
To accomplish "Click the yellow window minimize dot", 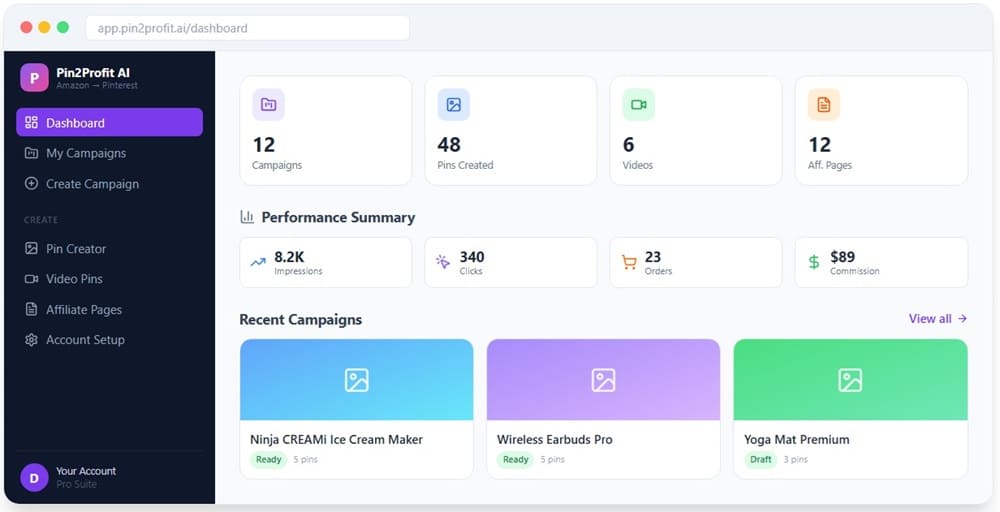I will pyautogui.click(x=44, y=27).
